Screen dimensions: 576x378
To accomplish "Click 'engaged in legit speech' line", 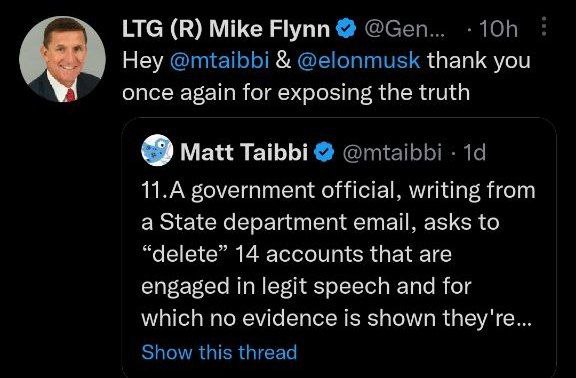I will [x=306, y=286].
